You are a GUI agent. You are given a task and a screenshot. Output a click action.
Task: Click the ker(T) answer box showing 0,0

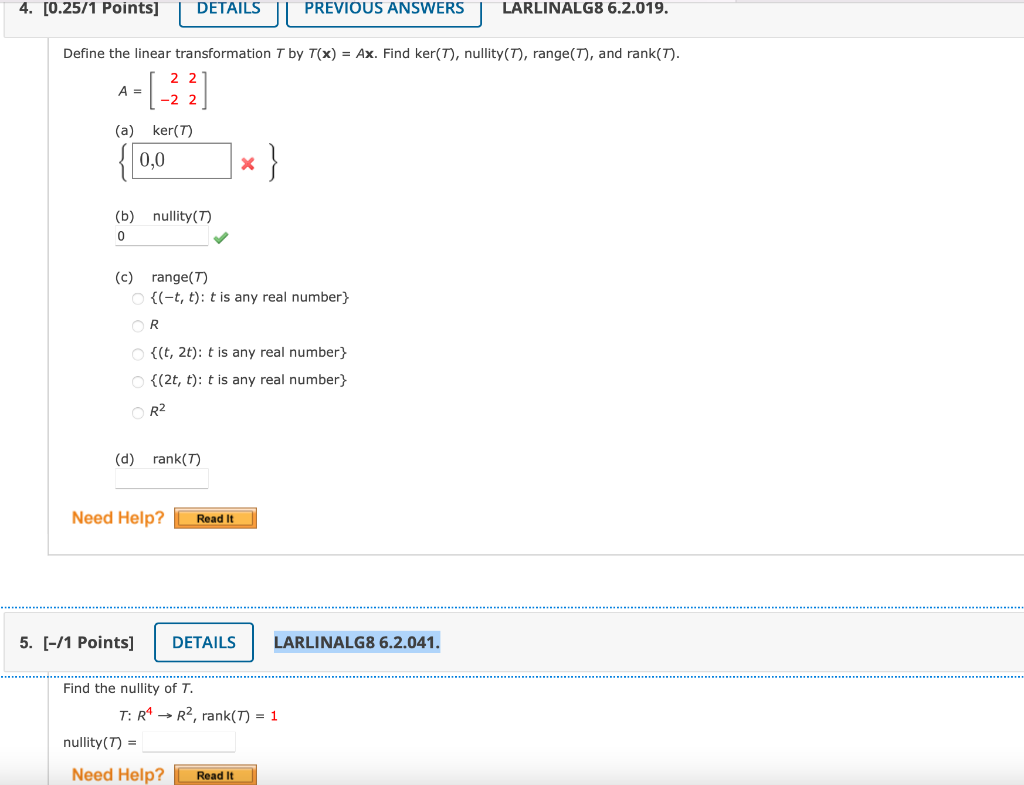[x=181, y=160]
